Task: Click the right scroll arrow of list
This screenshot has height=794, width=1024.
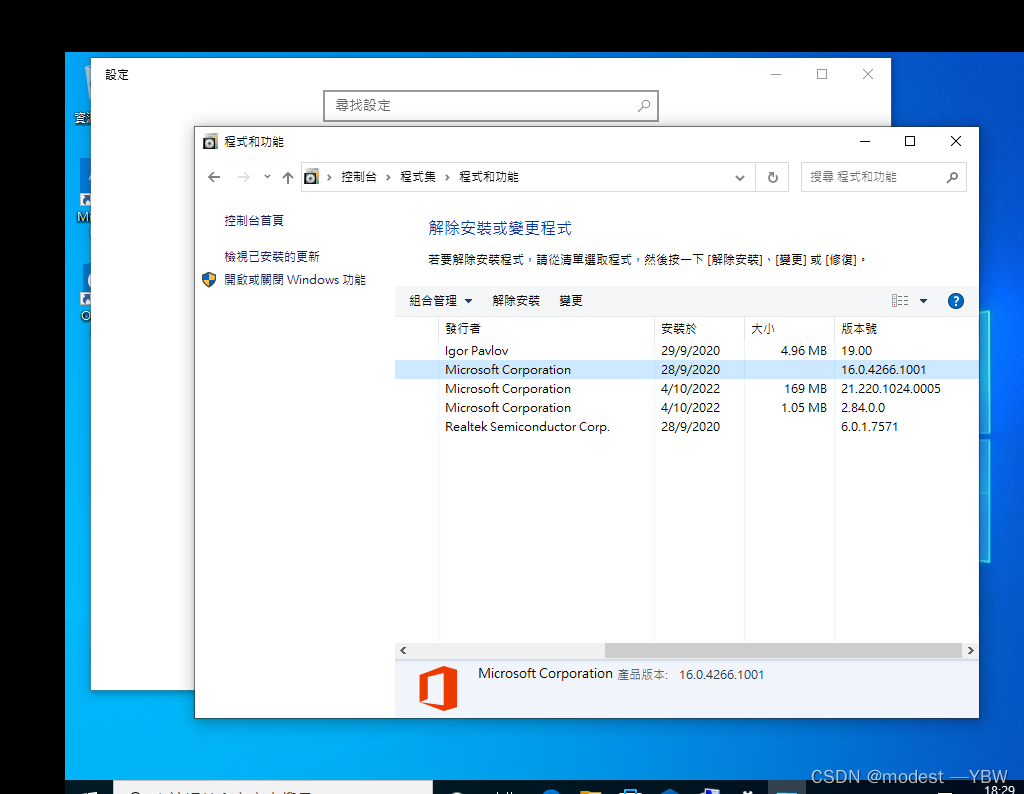Action: 970,650
